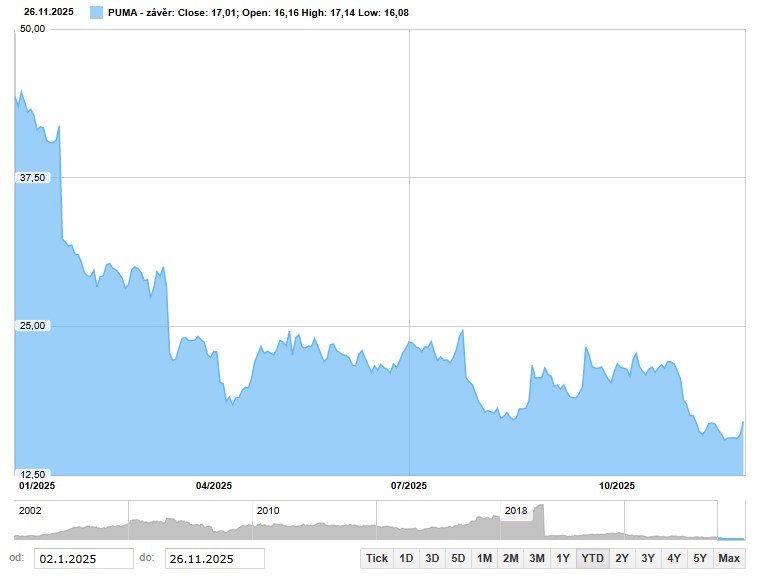
Task: Click the 2010 area in navigator timeline
Action: [x=268, y=524]
